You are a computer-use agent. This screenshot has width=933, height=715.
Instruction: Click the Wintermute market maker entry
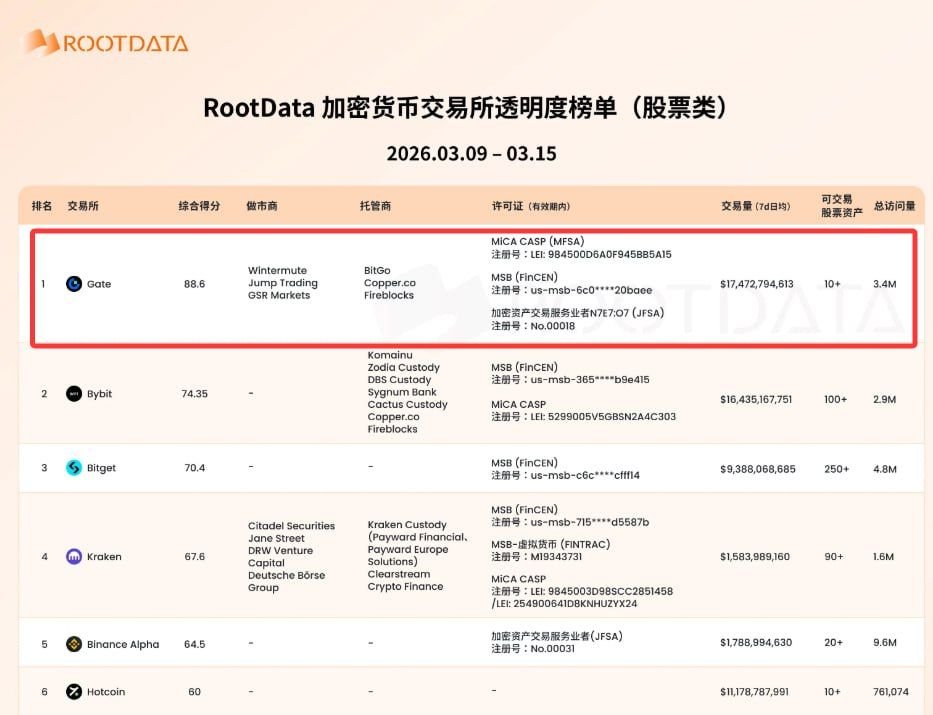pos(277,270)
